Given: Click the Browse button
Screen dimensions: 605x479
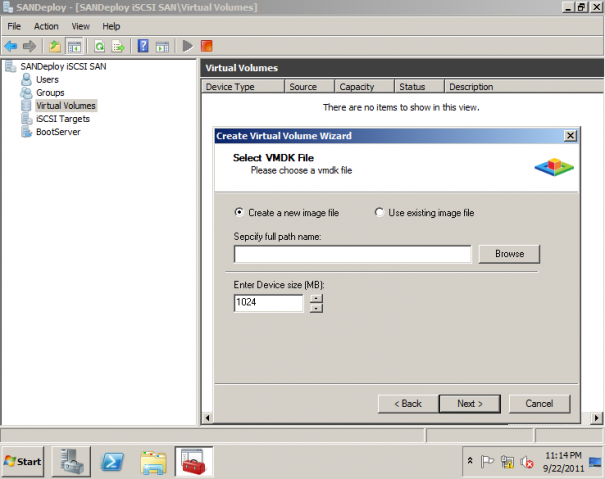Looking at the screenshot, I should [509, 254].
